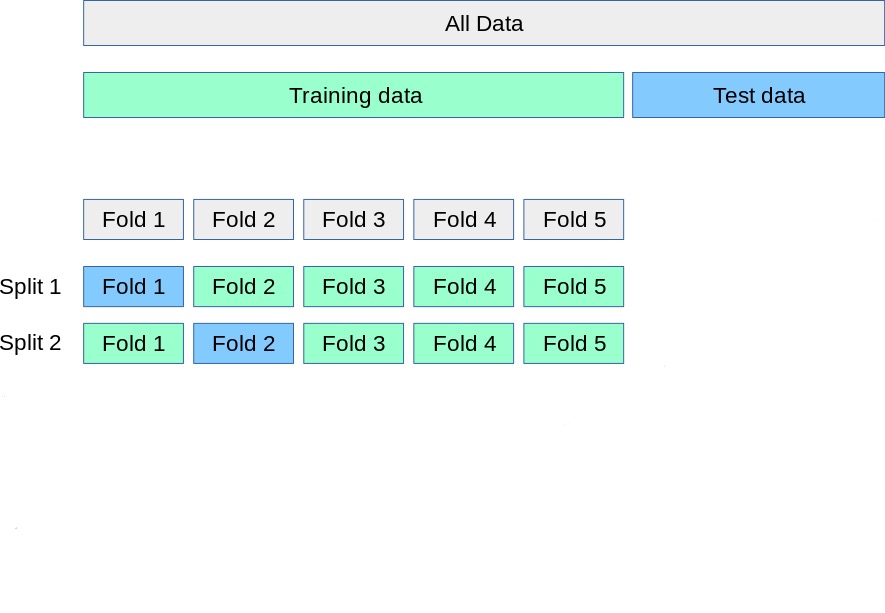Choose green Fold 1 in Split 2 row

pyautogui.click(x=133, y=344)
